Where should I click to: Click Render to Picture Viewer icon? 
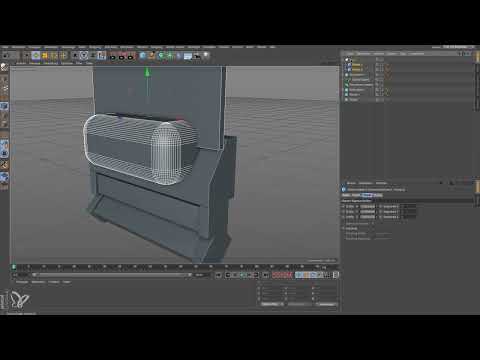[x=122, y=56]
